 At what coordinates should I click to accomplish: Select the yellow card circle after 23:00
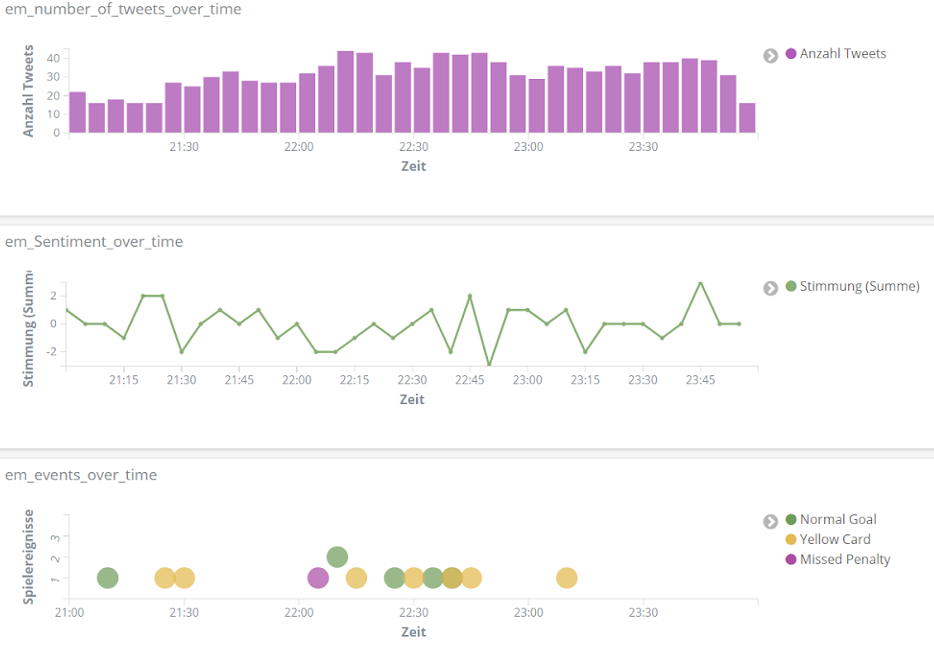click(567, 578)
